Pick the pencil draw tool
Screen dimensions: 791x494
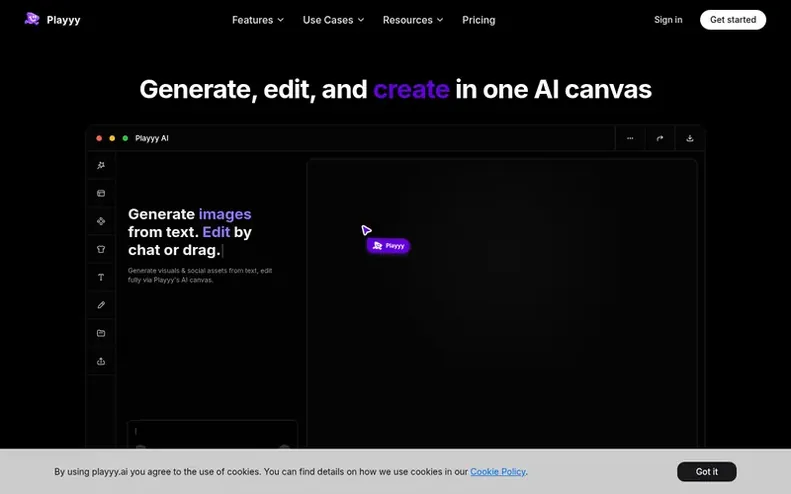click(101, 305)
